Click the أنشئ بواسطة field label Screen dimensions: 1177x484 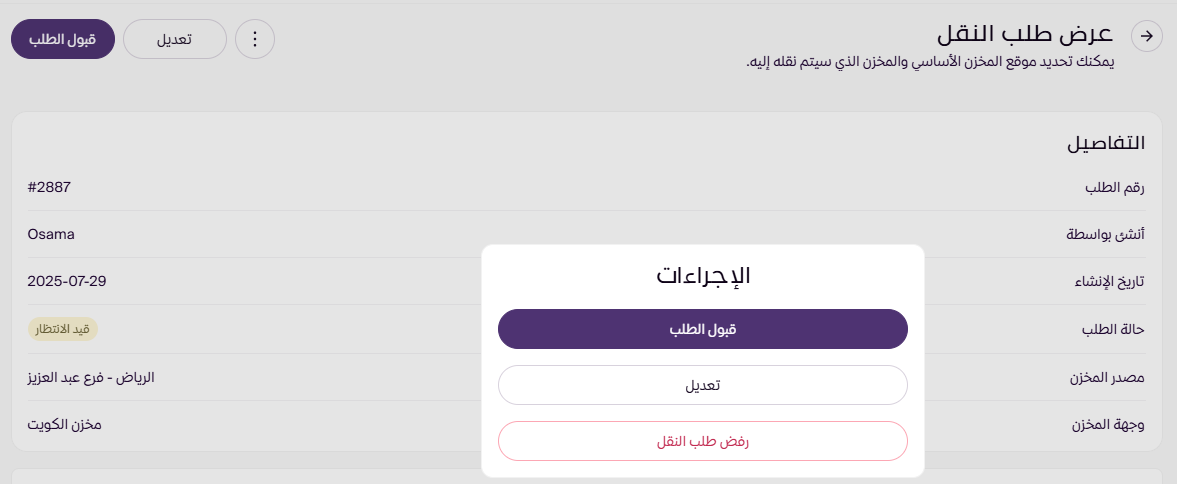(1106, 235)
